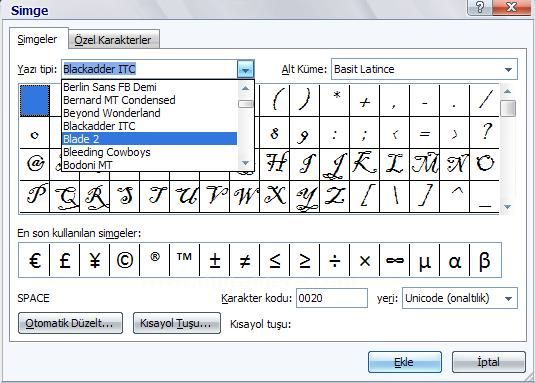Choose Berlin Sans FB Demi font

149,87
